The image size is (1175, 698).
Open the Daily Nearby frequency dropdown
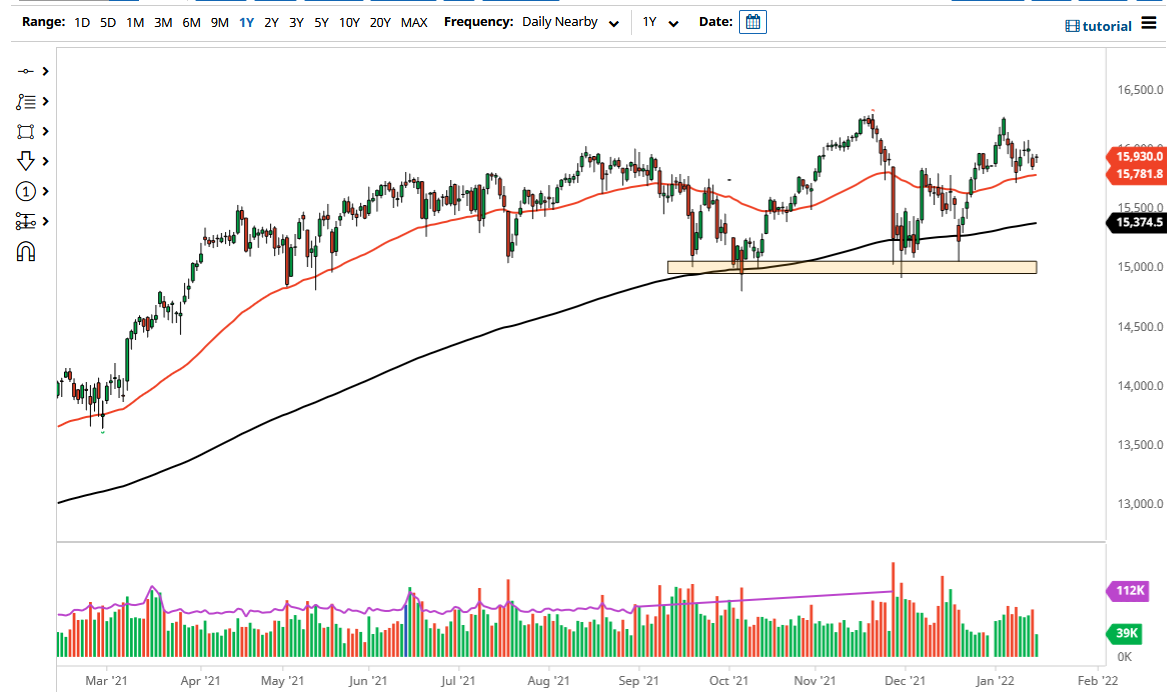click(x=570, y=21)
